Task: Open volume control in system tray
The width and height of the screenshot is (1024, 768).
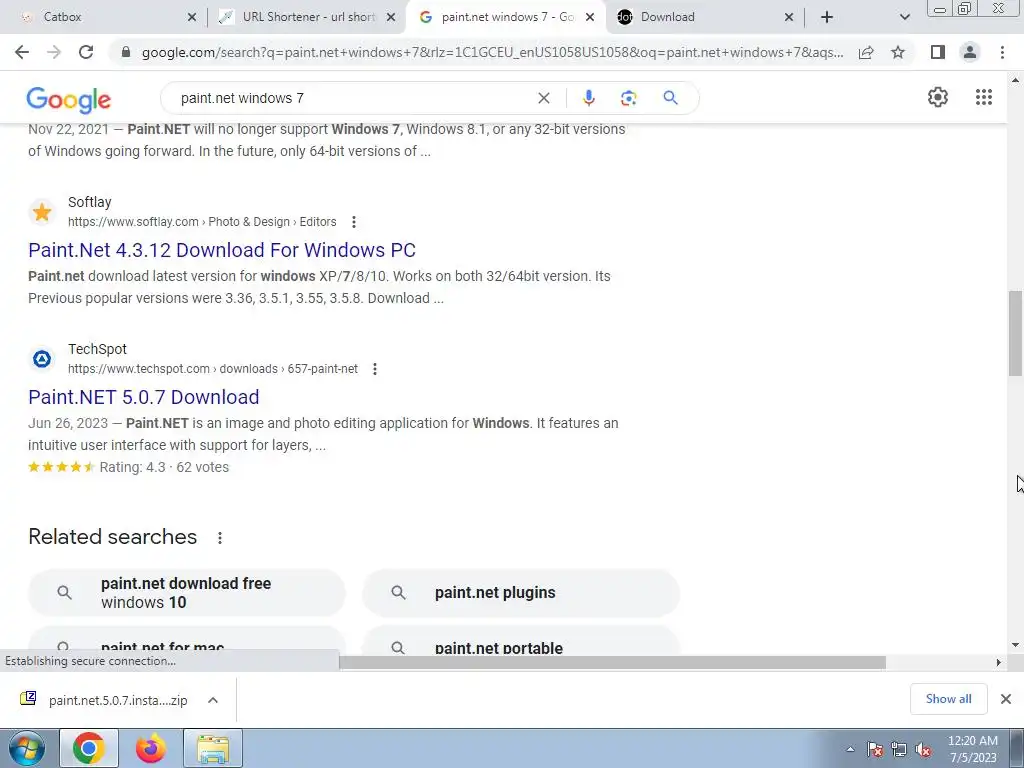Action: point(923,749)
